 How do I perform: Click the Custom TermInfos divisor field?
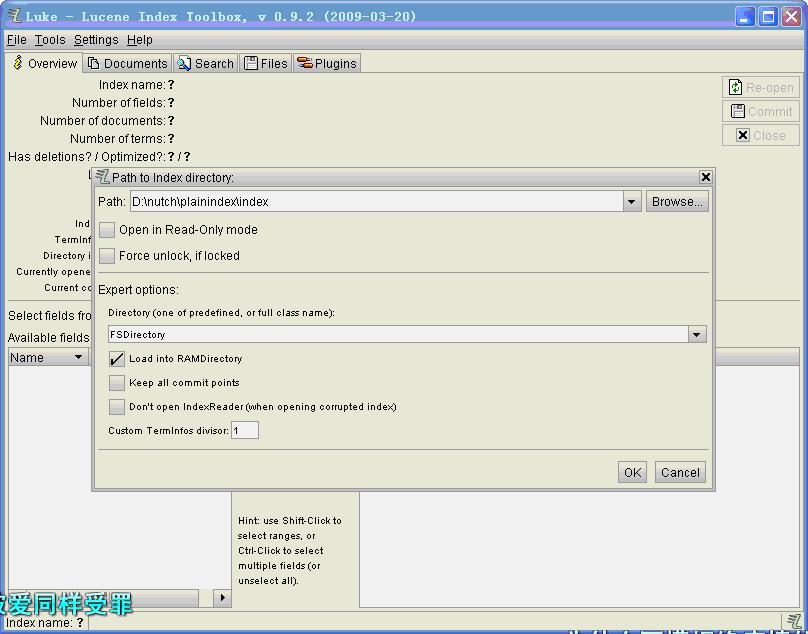[x=245, y=430]
